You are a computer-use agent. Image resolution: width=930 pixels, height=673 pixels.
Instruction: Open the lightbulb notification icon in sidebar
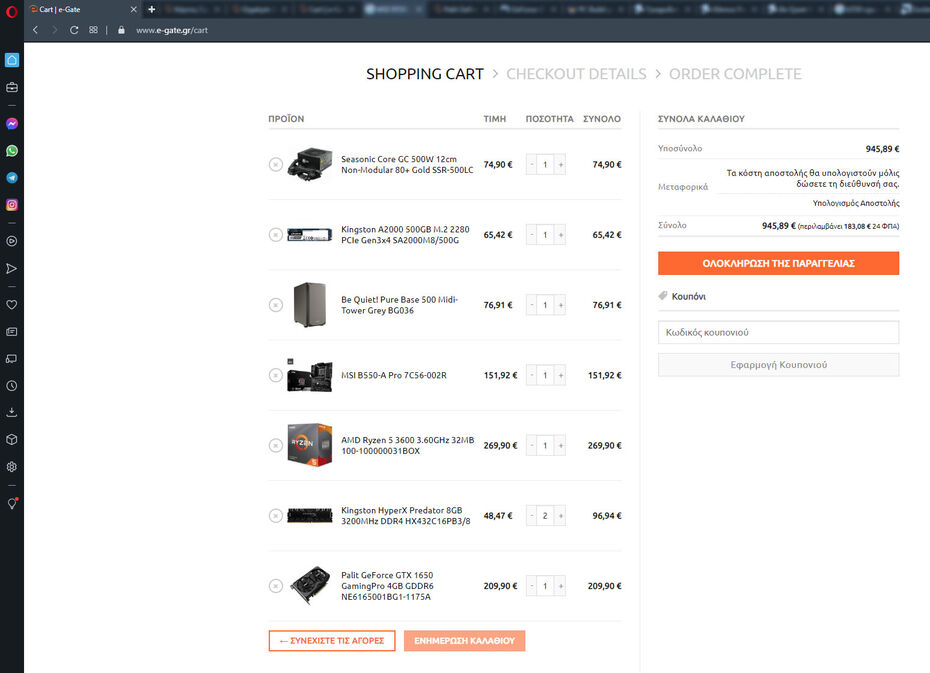[12, 503]
